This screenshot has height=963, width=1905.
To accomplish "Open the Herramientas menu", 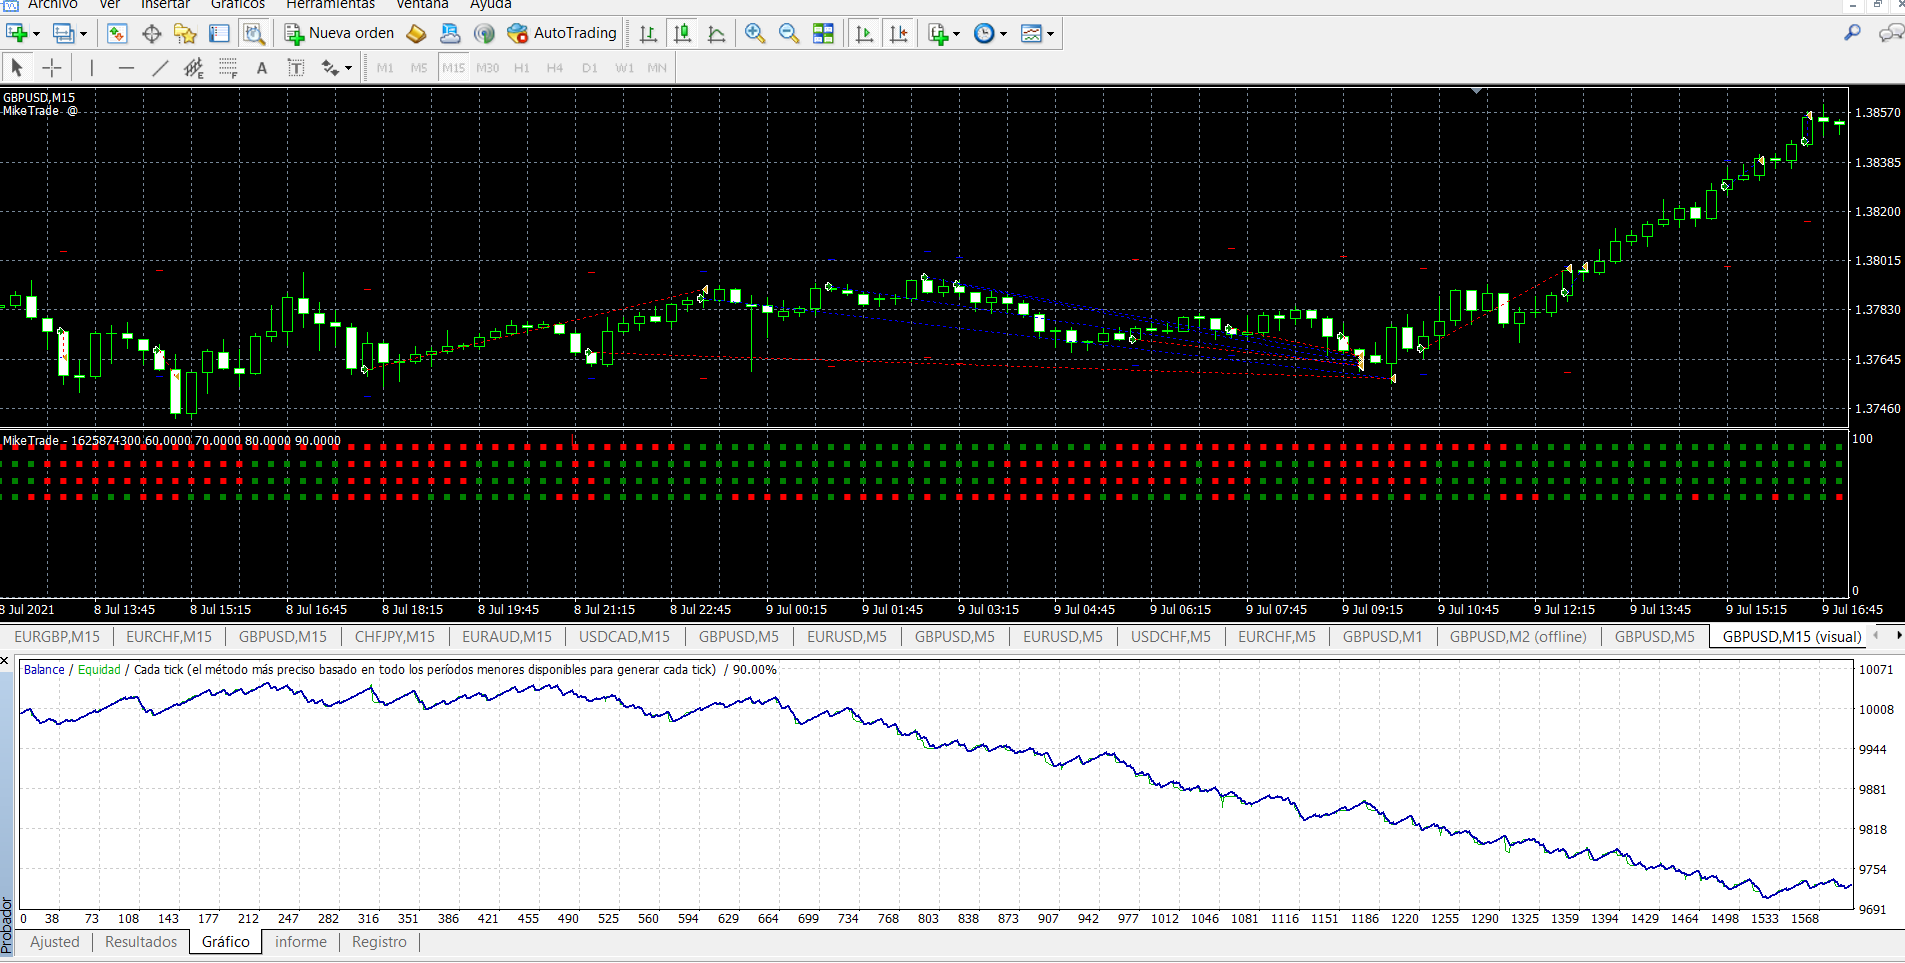I will [x=330, y=5].
